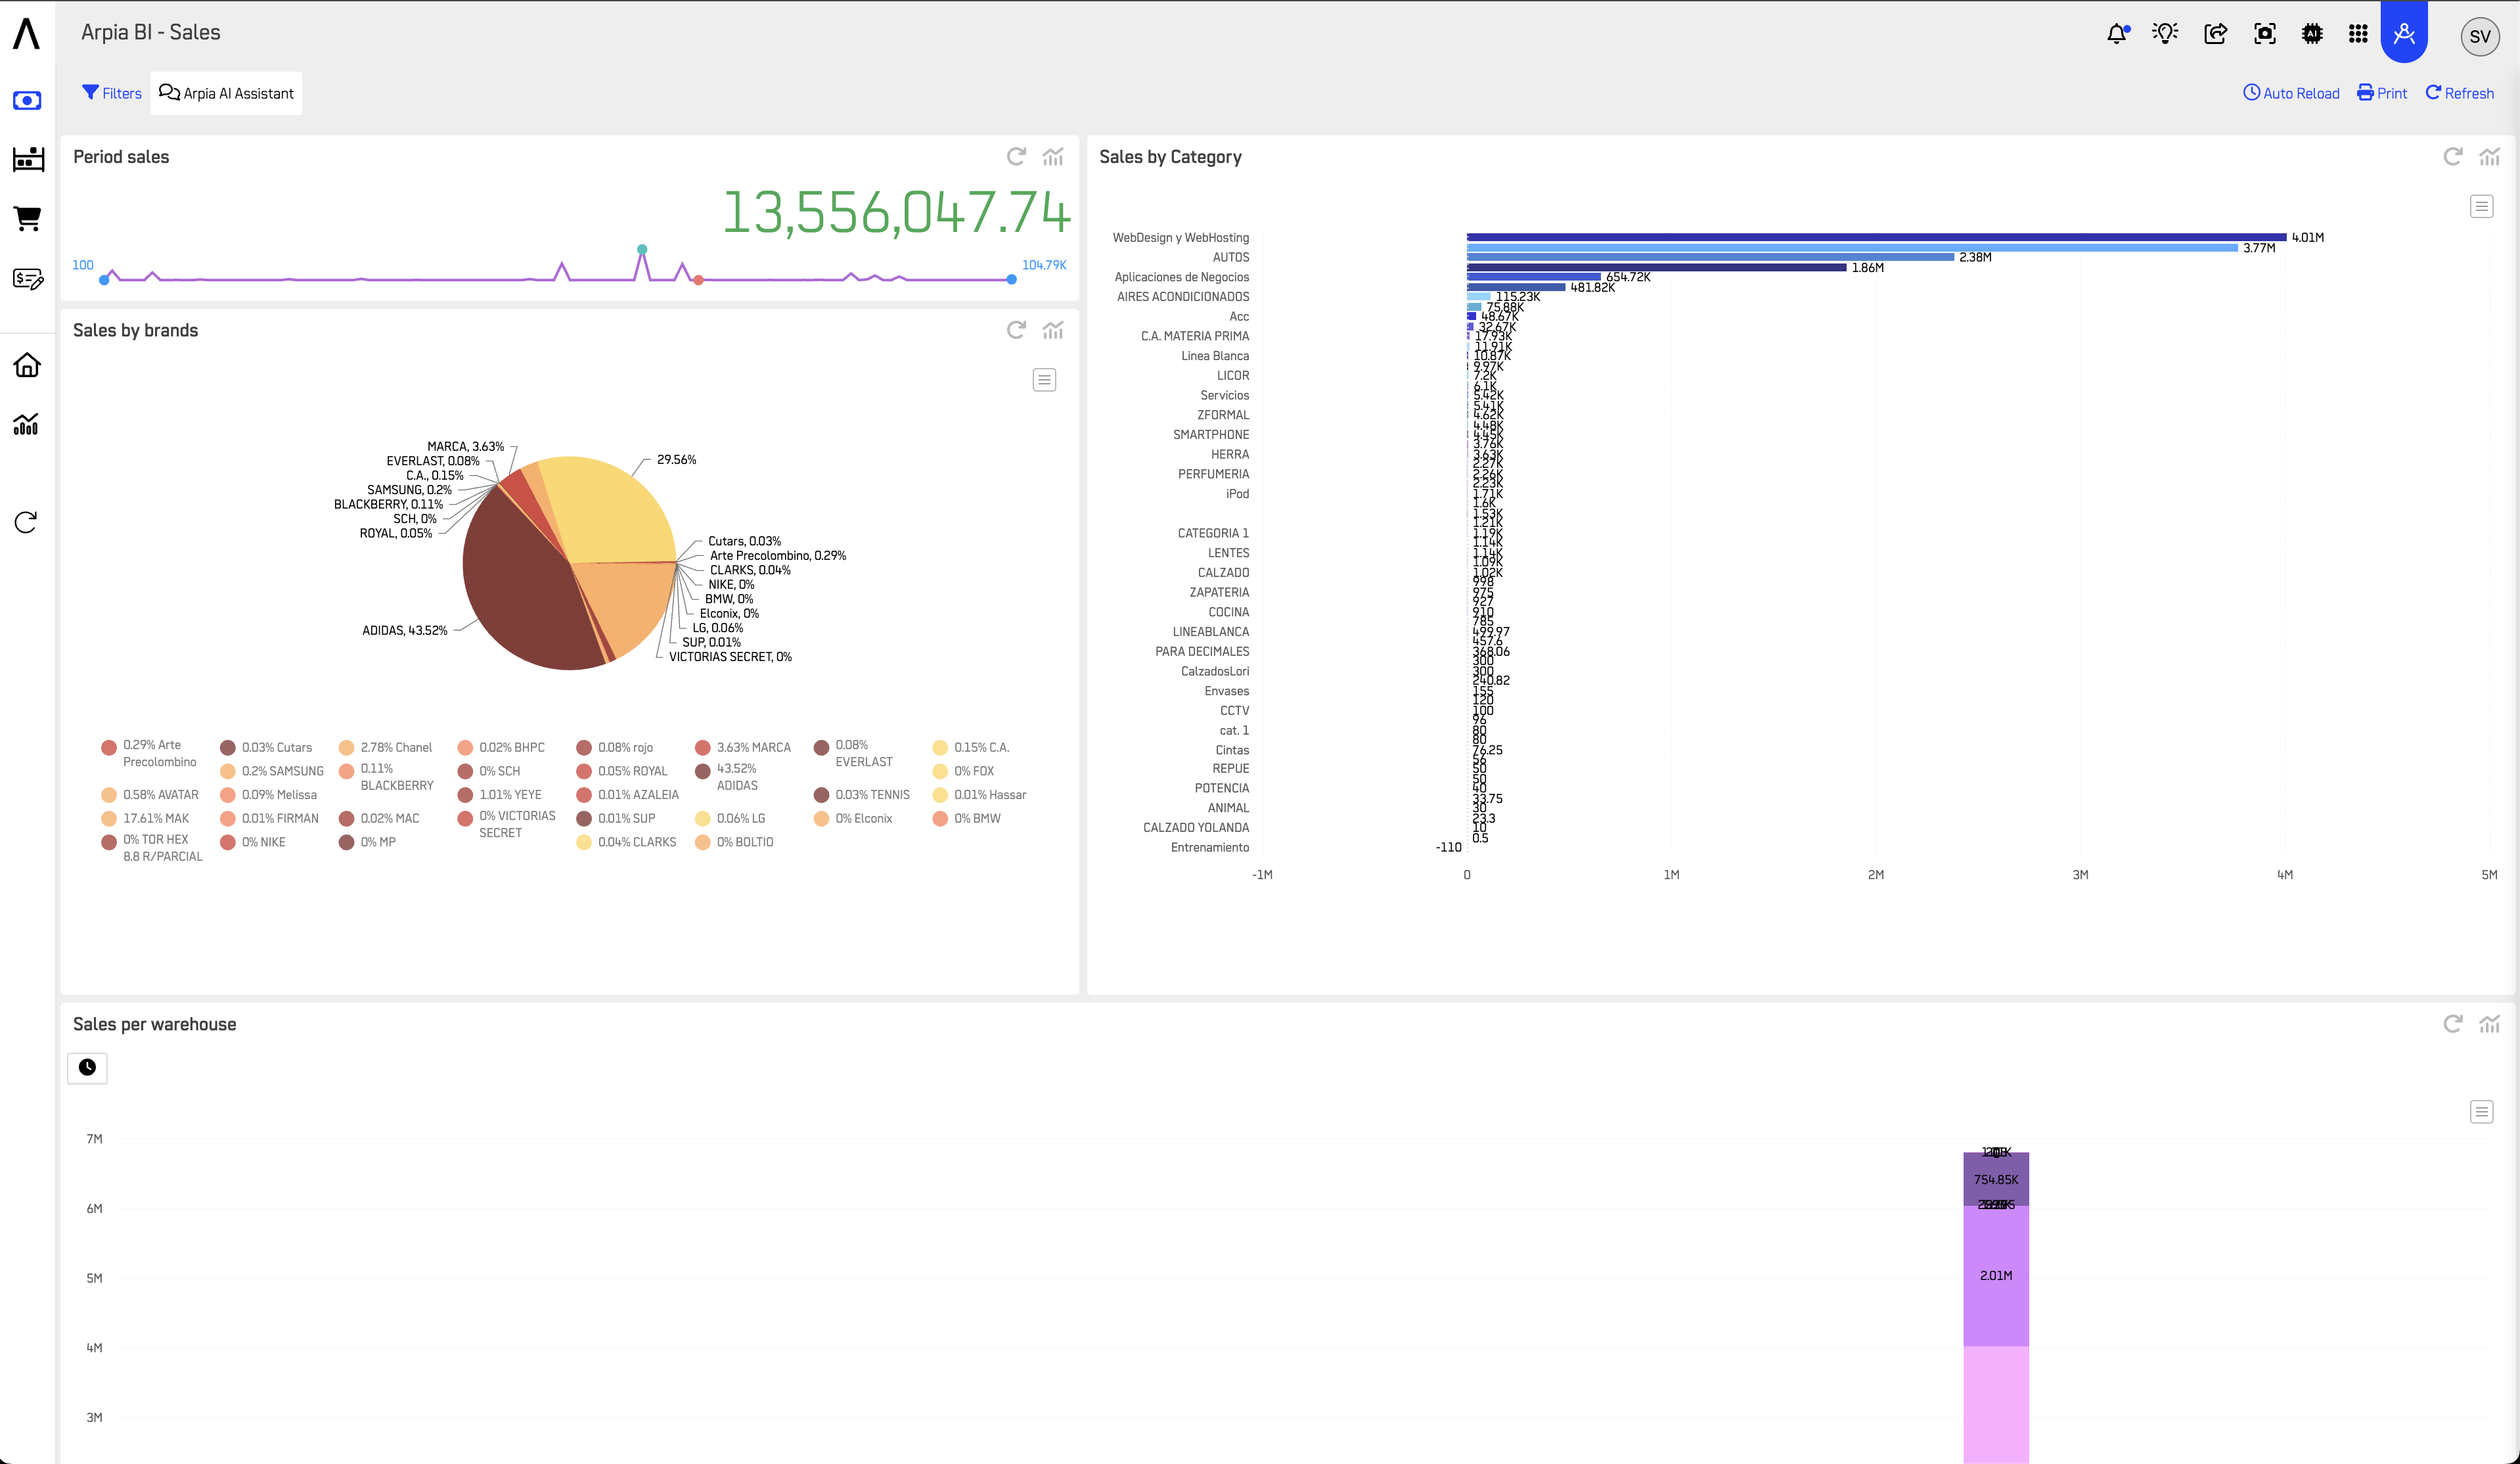Viewport: 2520px width, 1464px height.
Task: Toggle the AVATAR 0.58% legend item
Action: pos(150,795)
